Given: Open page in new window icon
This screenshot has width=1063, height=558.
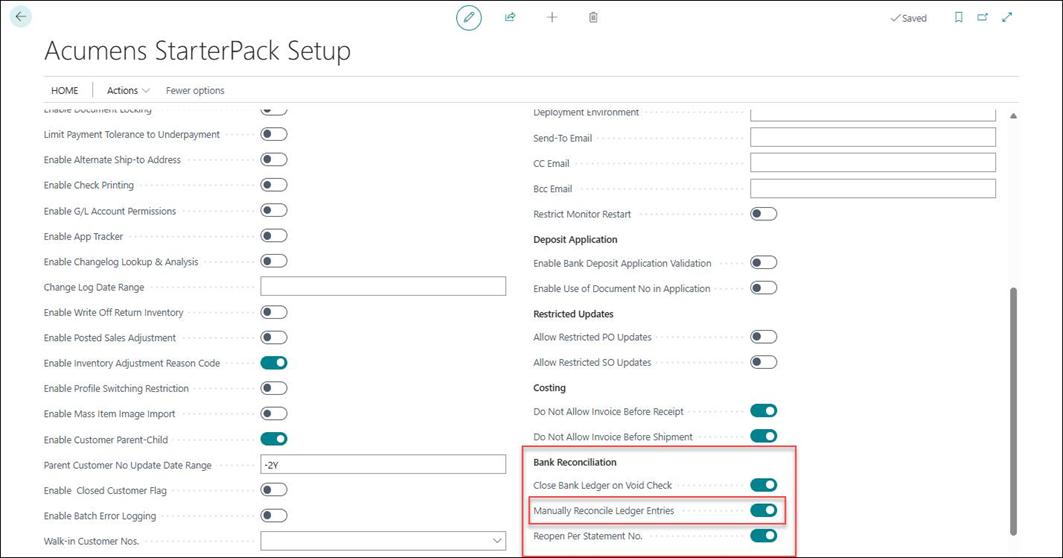Looking at the screenshot, I should [982, 18].
